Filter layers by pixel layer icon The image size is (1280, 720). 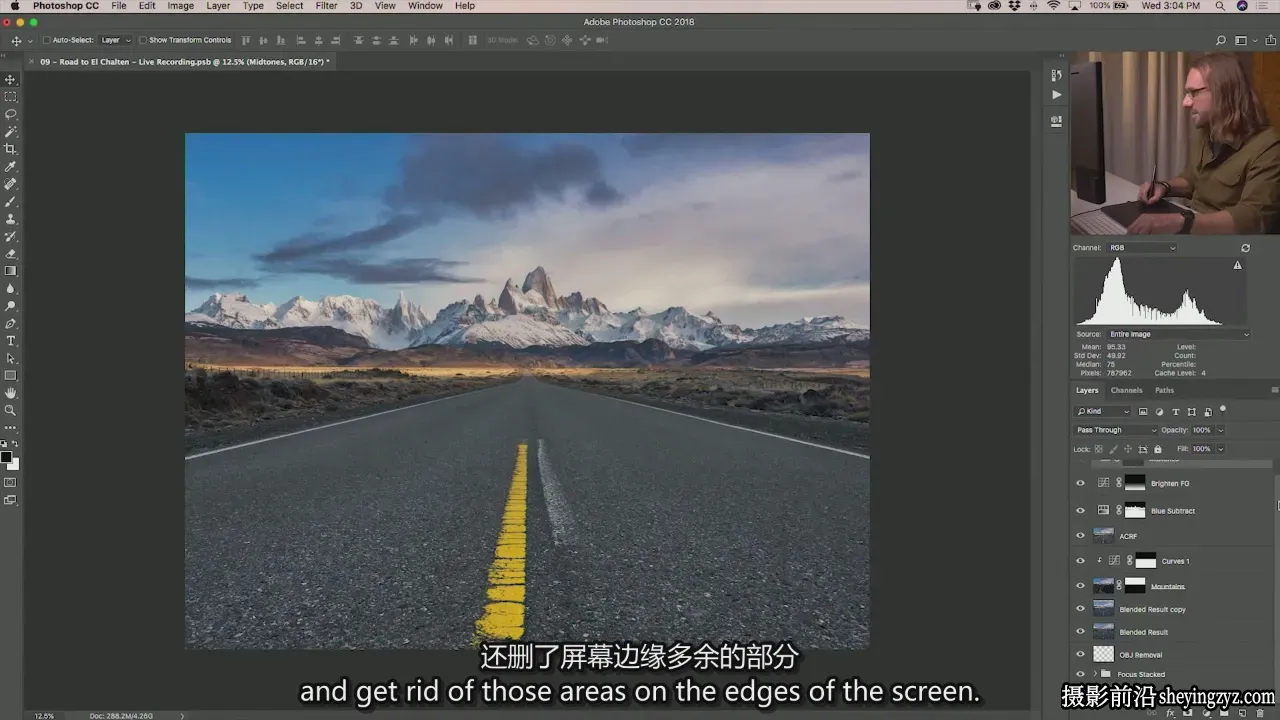click(x=1143, y=411)
